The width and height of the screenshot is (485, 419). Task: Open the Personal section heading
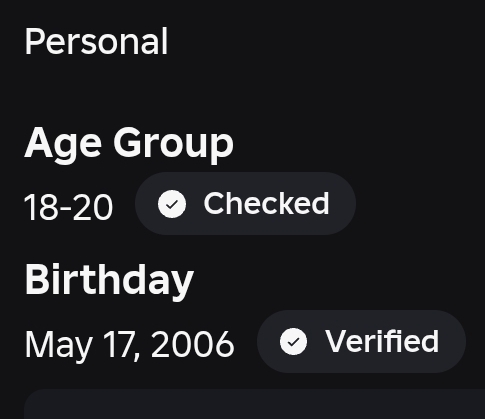96,42
